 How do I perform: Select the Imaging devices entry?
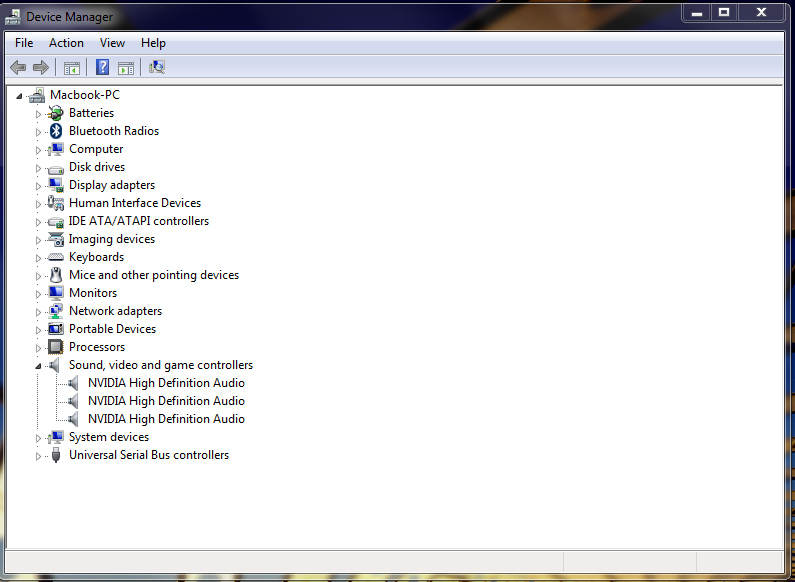click(x=112, y=239)
